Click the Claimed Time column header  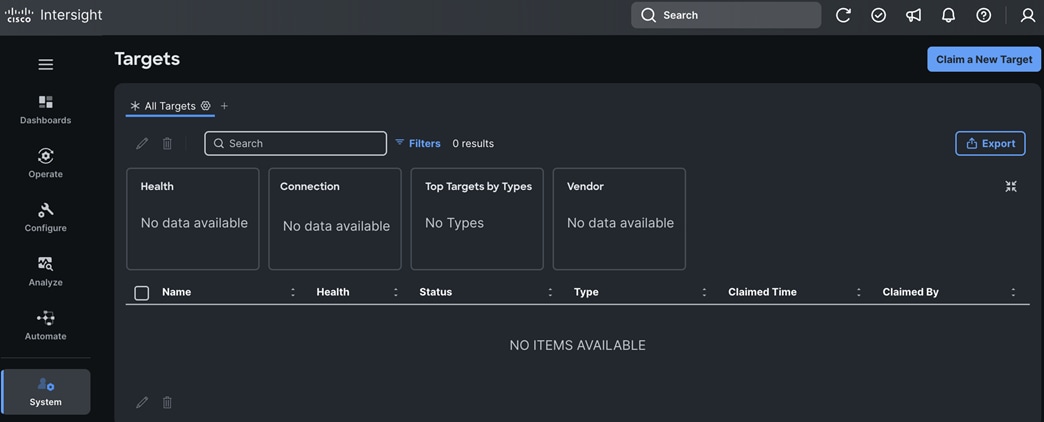pyautogui.click(x=762, y=292)
